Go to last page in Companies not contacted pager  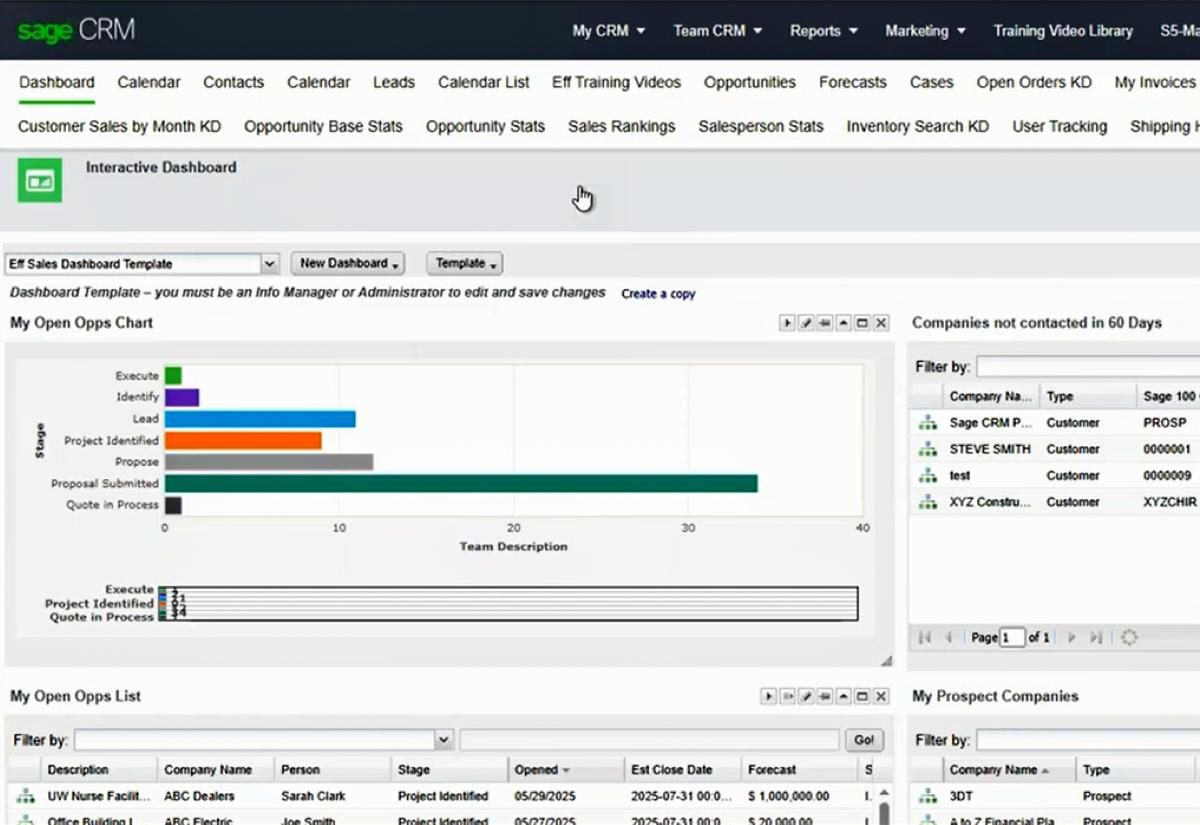pos(1096,637)
